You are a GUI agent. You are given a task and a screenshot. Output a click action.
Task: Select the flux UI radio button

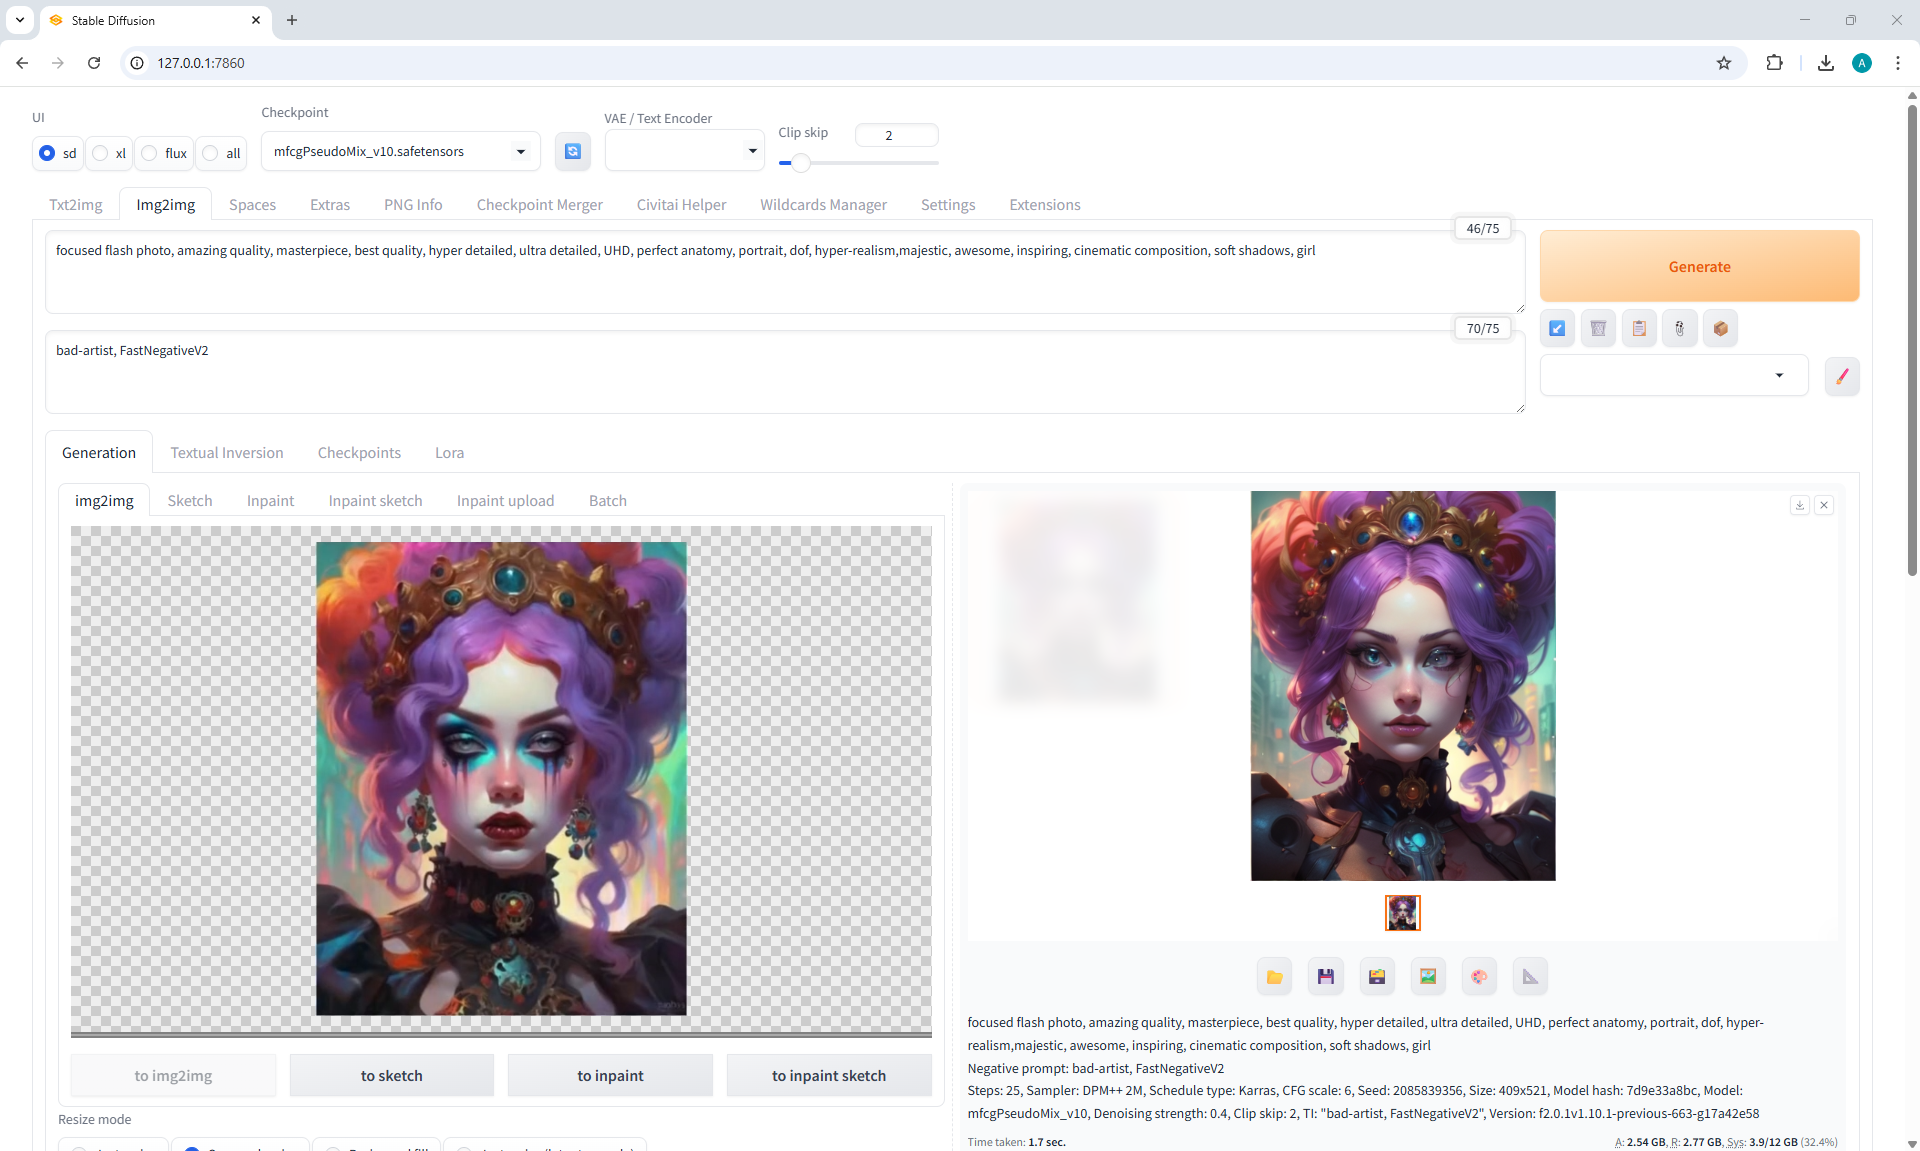(150, 153)
